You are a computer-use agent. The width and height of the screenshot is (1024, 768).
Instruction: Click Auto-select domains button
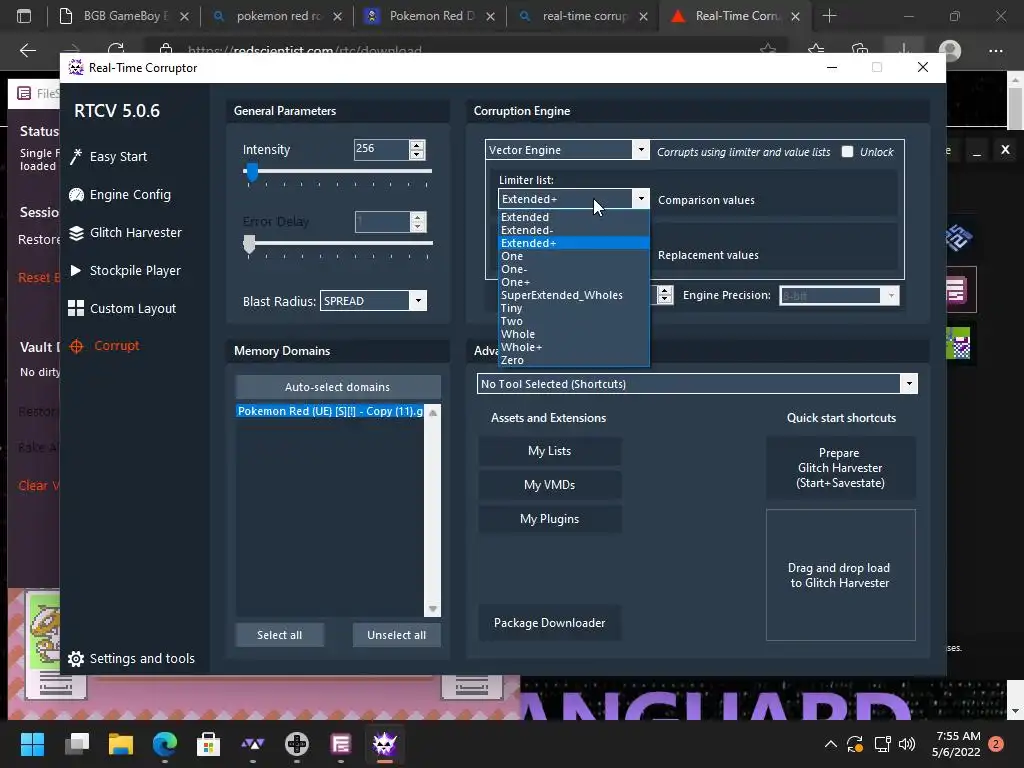pos(338,387)
